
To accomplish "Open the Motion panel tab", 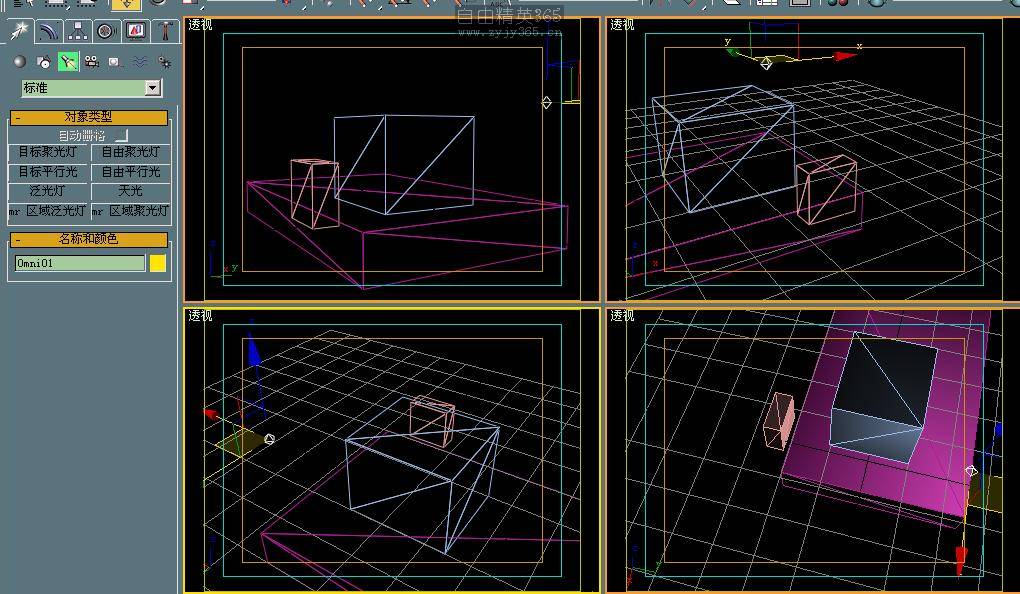I will pos(106,31).
